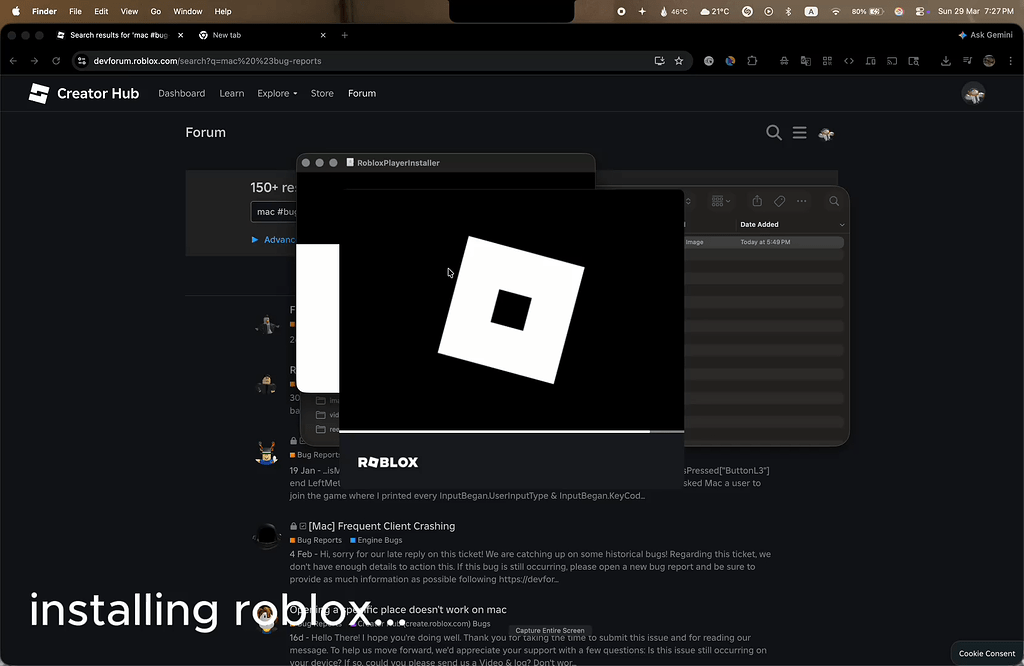This screenshot has height=666, width=1024.
Task: Click the installer progress bar
Action: tap(511, 432)
